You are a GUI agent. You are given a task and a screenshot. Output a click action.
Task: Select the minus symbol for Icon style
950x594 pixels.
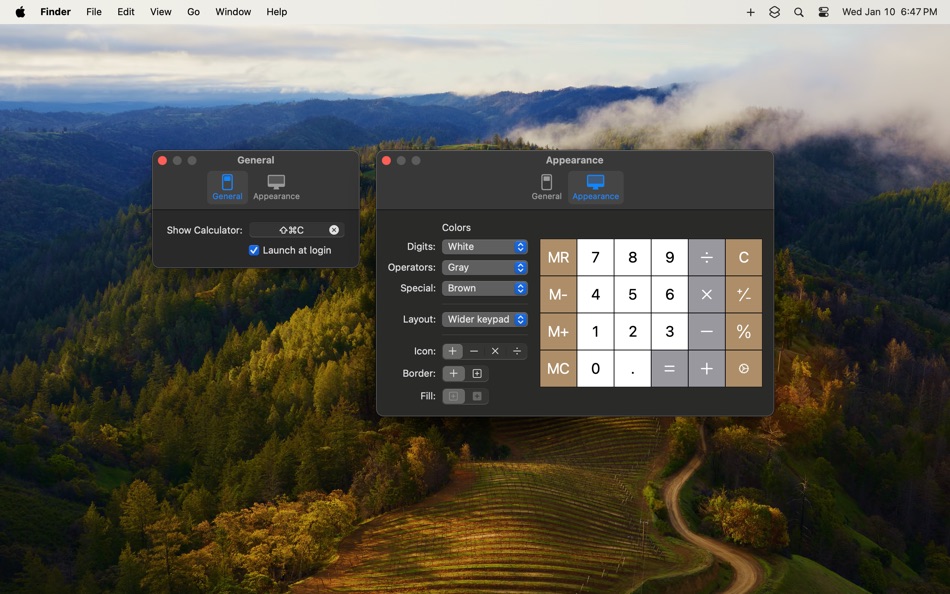[x=474, y=351]
